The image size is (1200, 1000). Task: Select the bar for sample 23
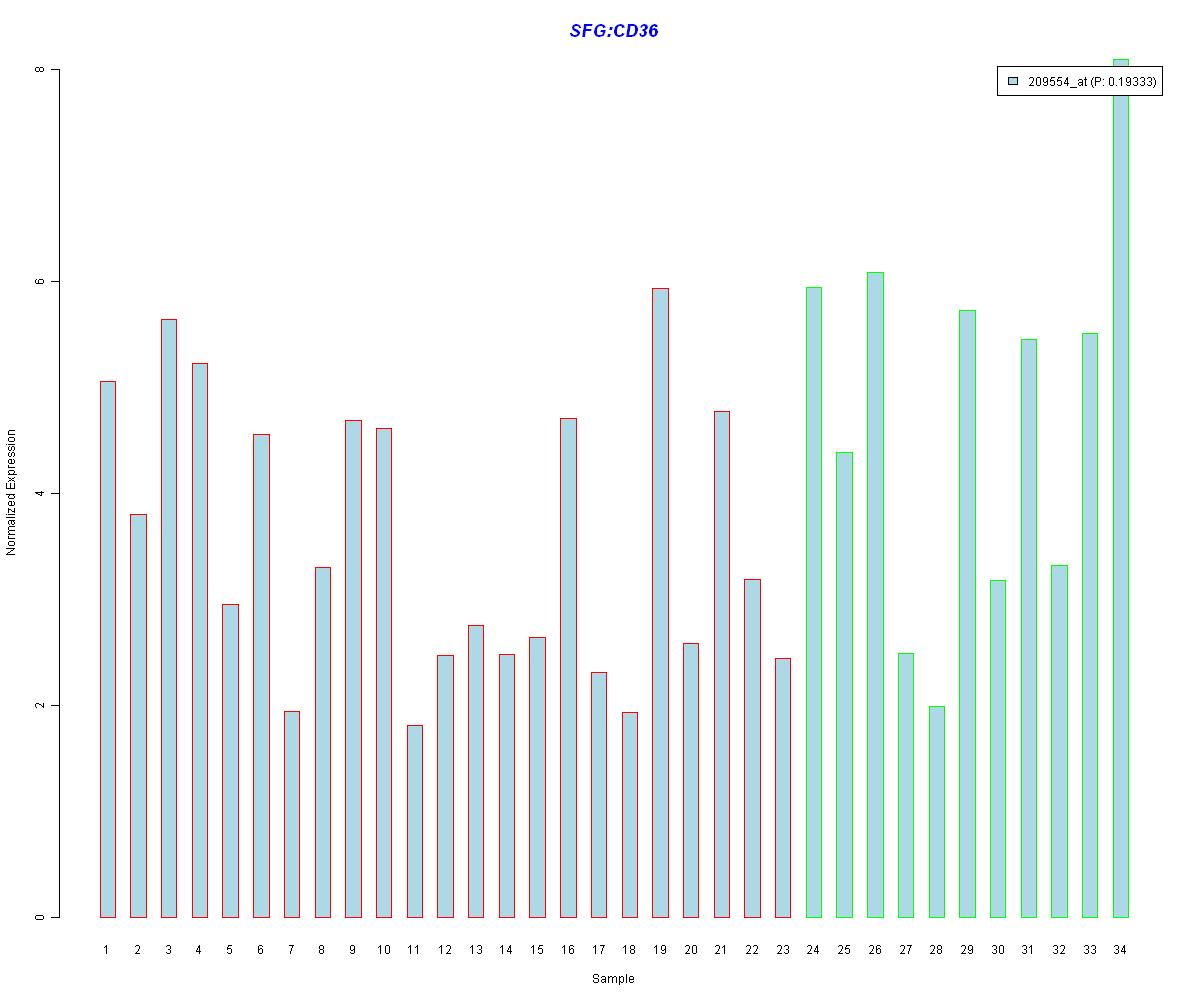click(782, 787)
